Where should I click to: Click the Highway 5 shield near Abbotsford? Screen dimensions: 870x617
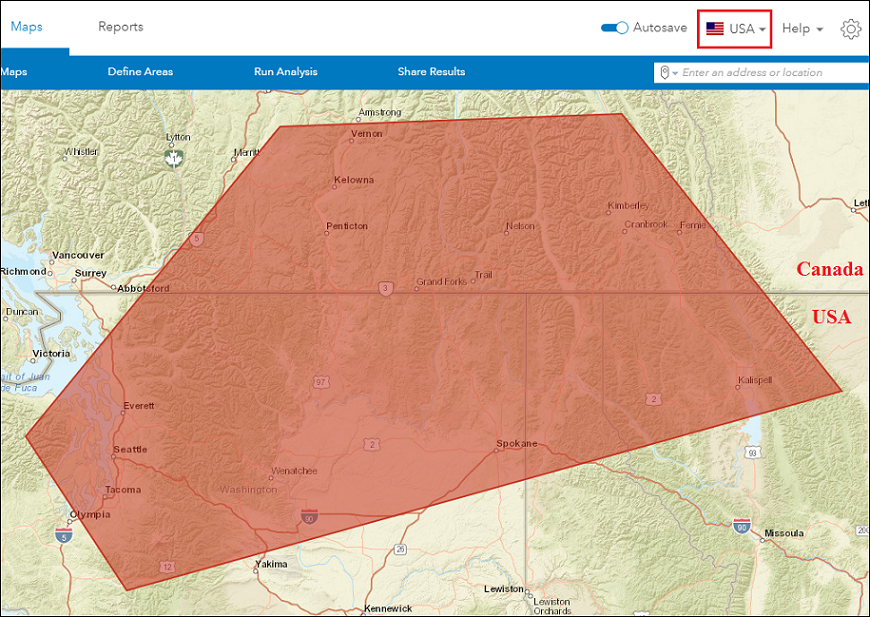pos(196,240)
